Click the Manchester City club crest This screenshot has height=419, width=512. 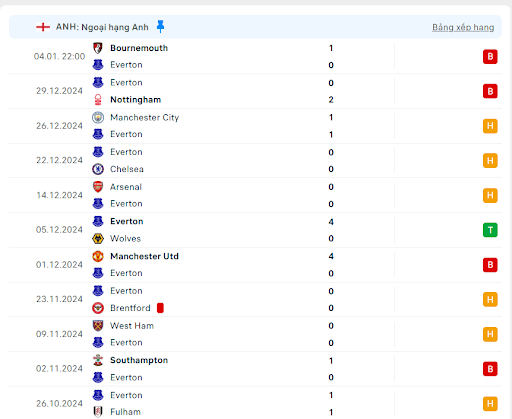(x=98, y=117)
